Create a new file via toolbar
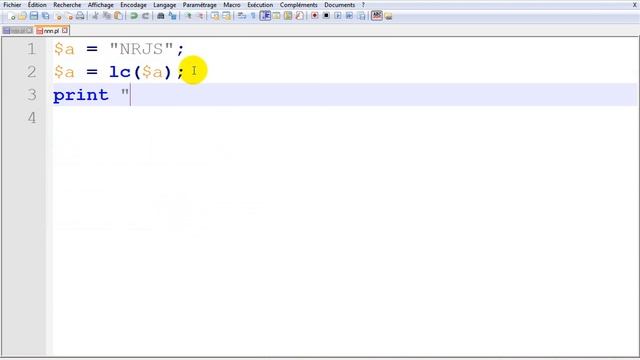Image resolution: width=640 pixels, height=360 pixels. (11, 16)
